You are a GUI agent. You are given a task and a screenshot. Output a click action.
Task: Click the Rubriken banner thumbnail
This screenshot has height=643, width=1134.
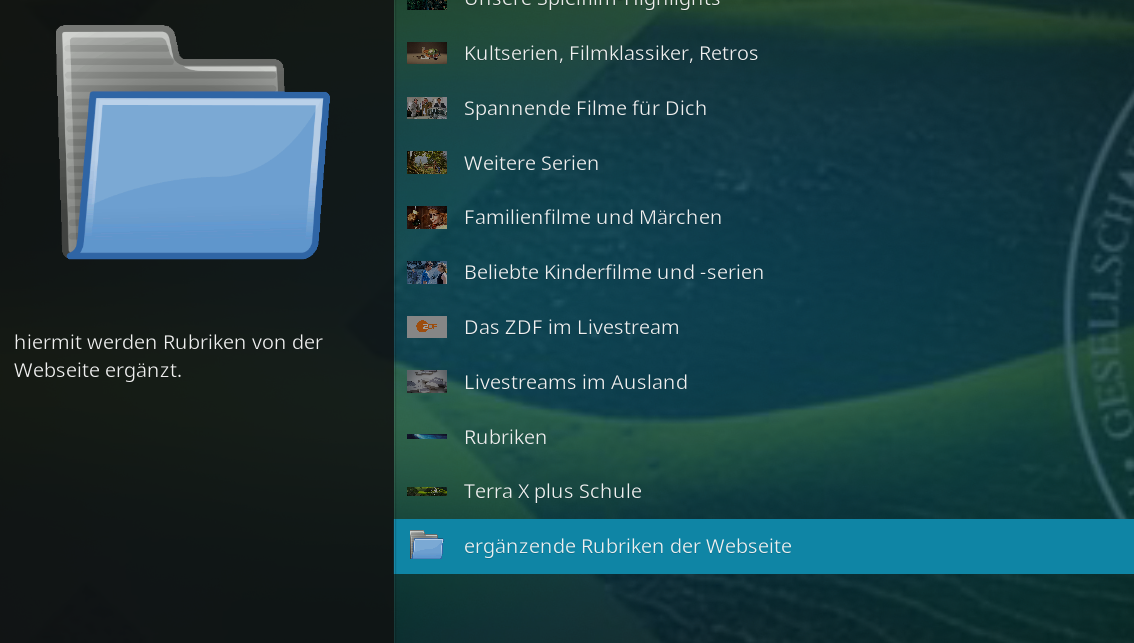pos(427,436)
